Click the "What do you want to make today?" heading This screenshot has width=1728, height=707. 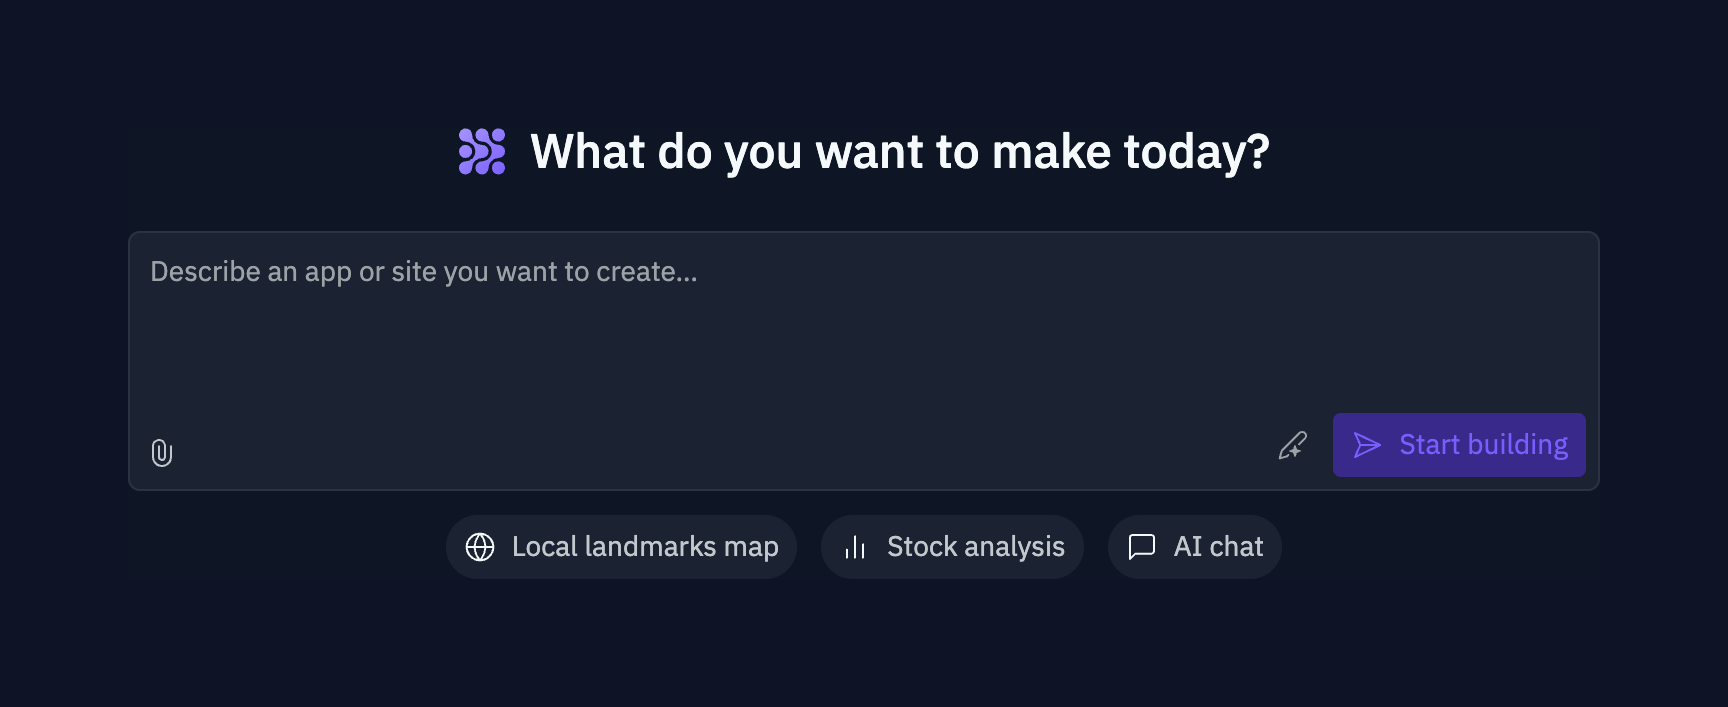click(x=900, y=152)
